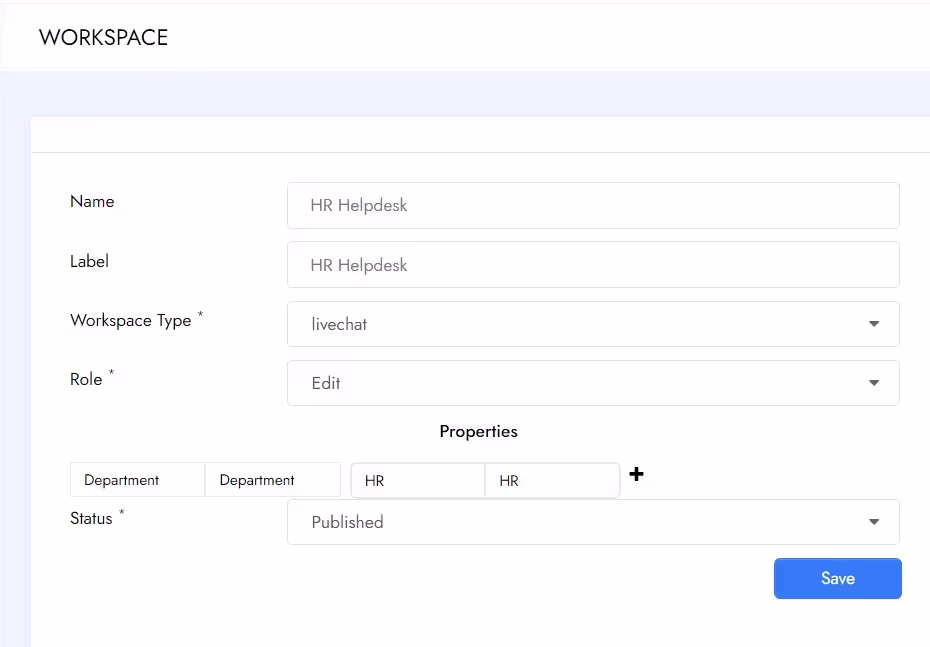
Task: Click the WORKSPACE page heading
Action: point(103,37)
